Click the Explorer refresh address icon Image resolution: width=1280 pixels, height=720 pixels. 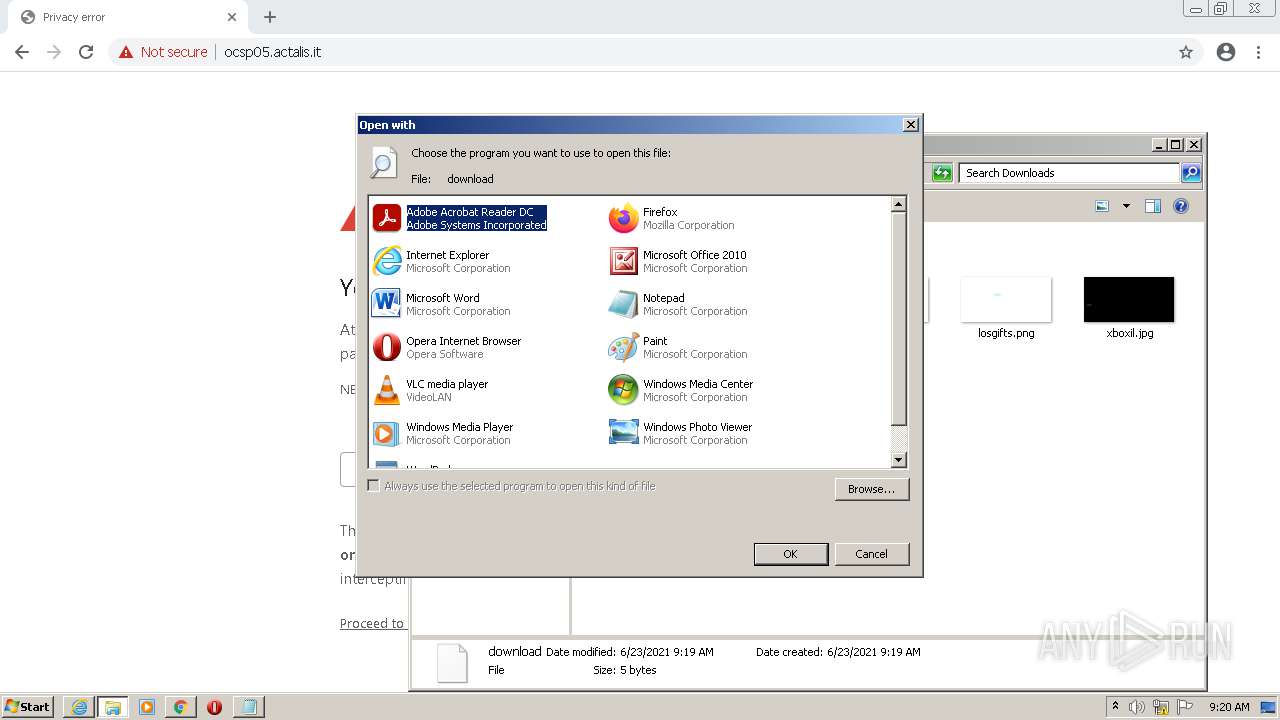[942, 173]
